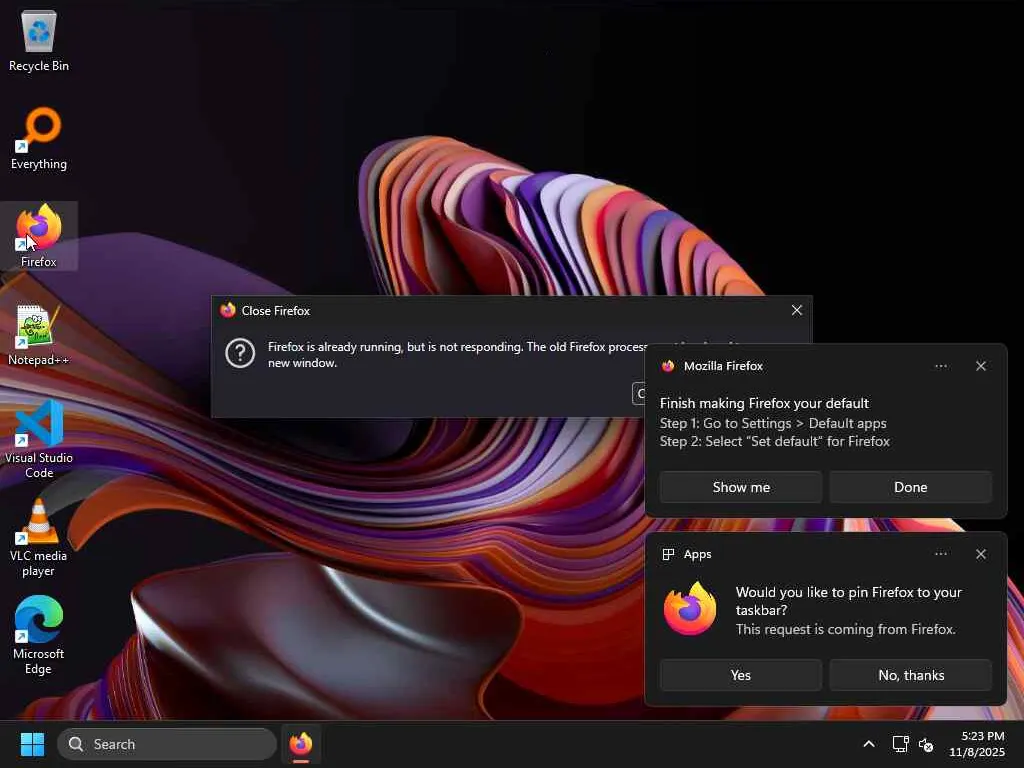Select the VLC media player desktop icon
Image resolution: width=1024 pixels, height=768 pixels.
(x=39, y=538)
